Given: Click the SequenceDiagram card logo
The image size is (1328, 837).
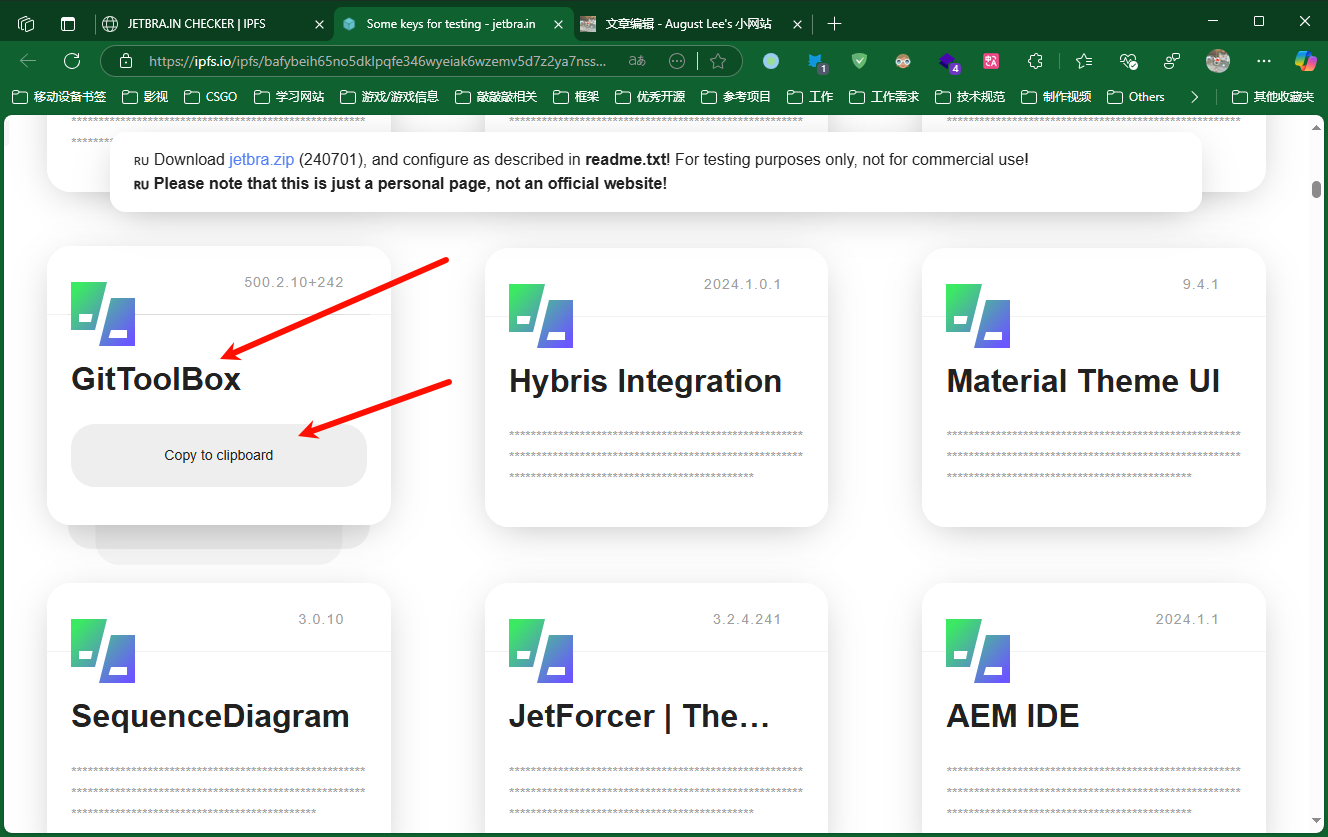Looking at the screenshot, I should tap(103, 651).
